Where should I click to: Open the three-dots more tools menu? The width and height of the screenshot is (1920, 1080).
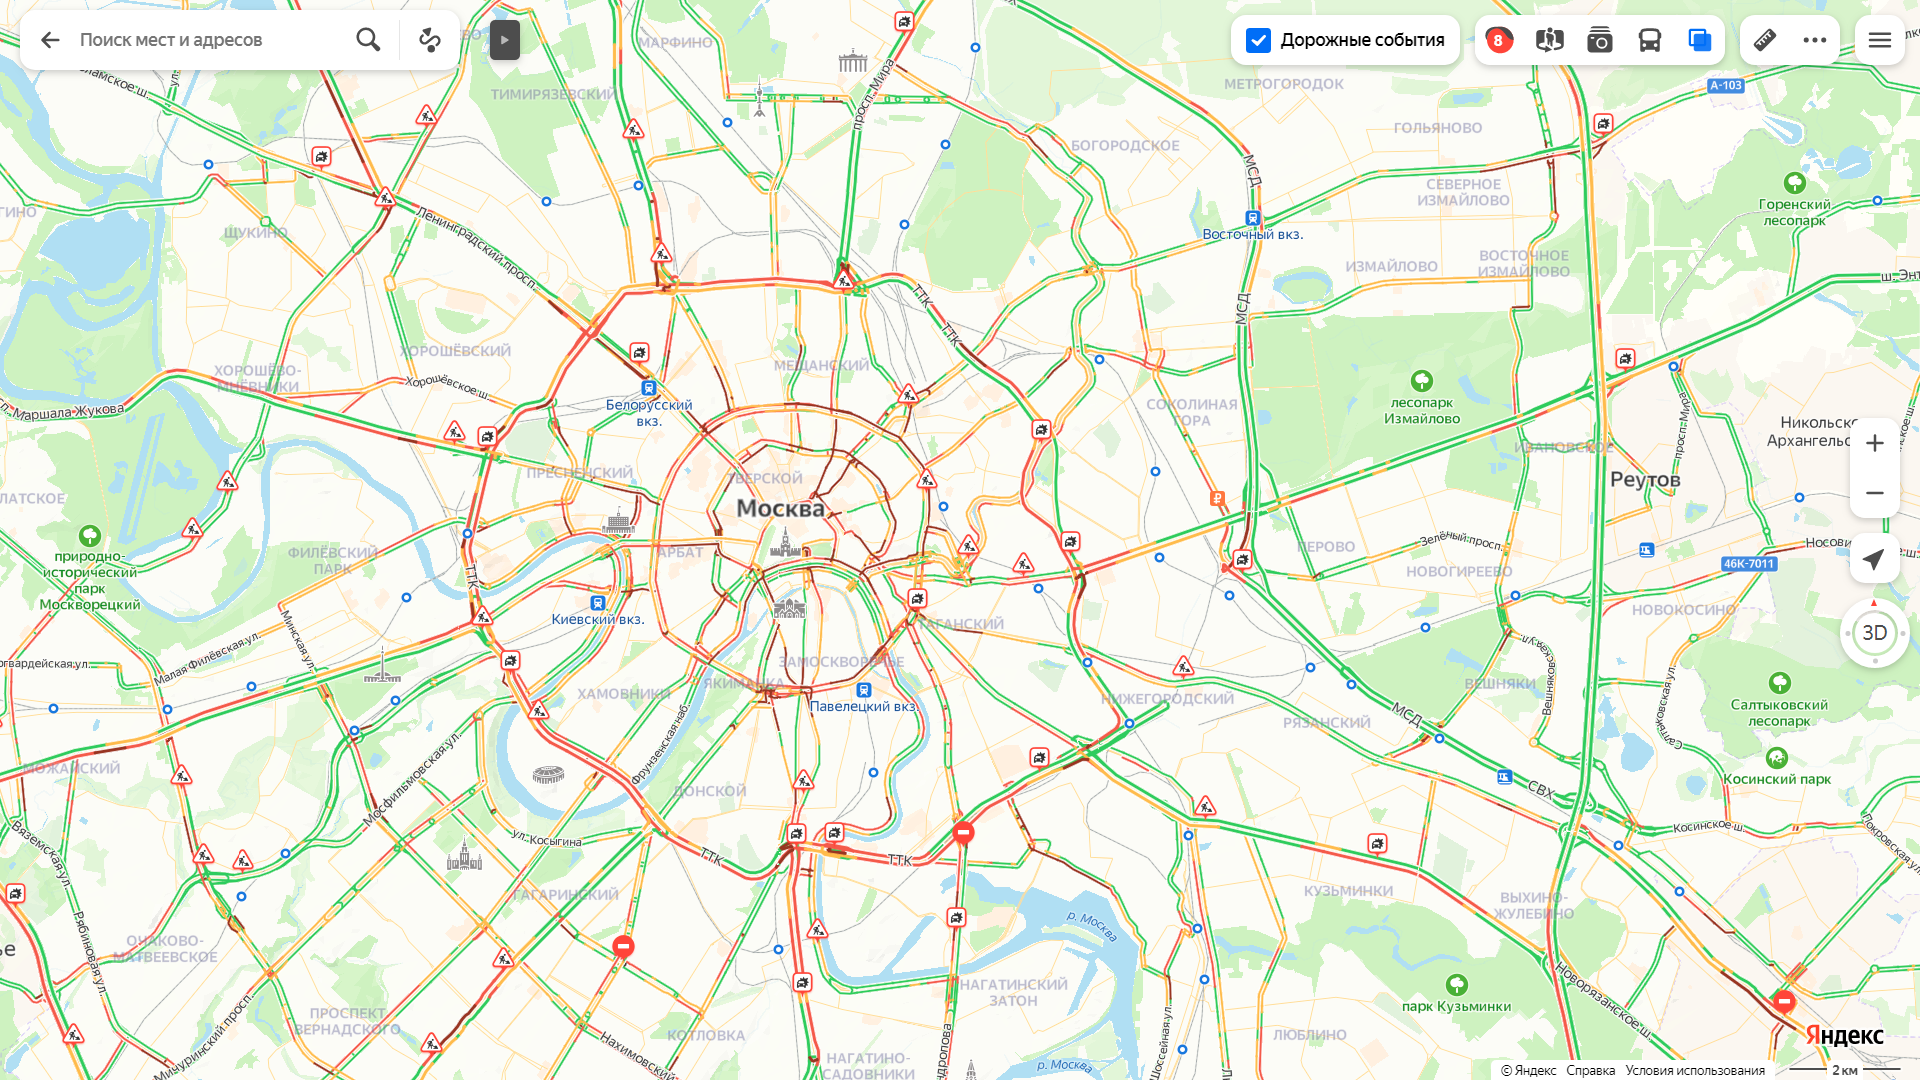click(x=1814, y=40)
